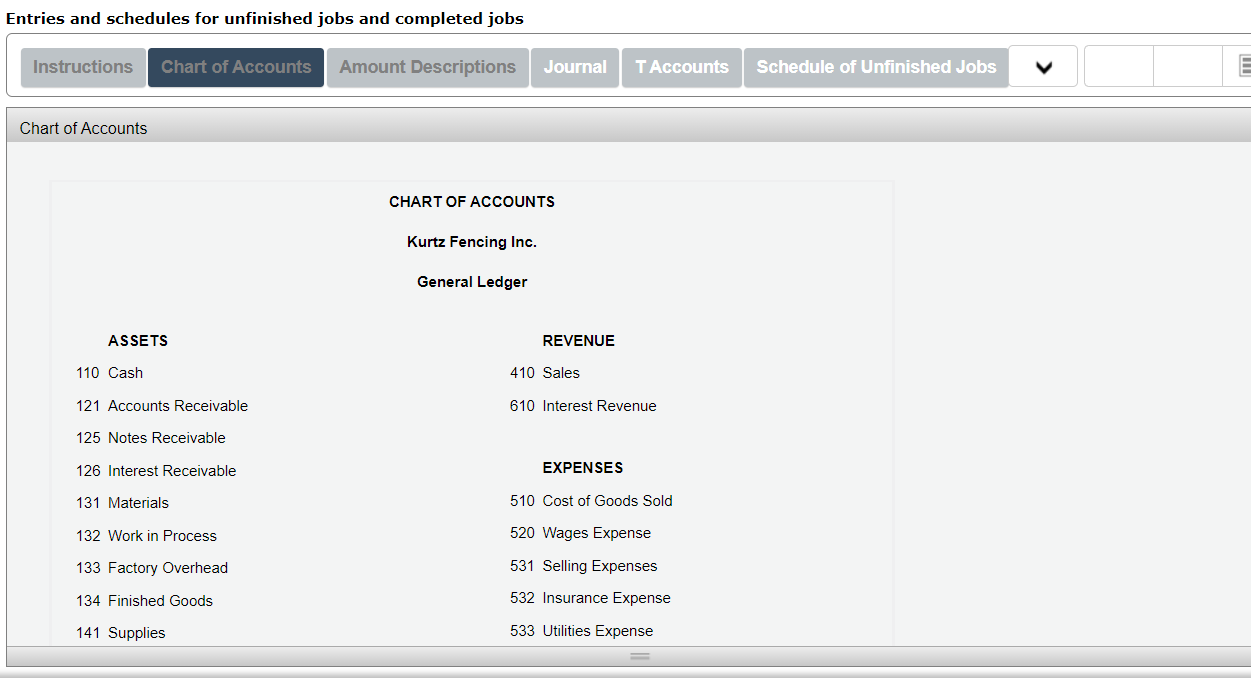The width and height of the screenshot is (1251, 696).
Task: Click the vertical scrollbar on the right
Action: pyautogui.click(x=1246, y=400)
